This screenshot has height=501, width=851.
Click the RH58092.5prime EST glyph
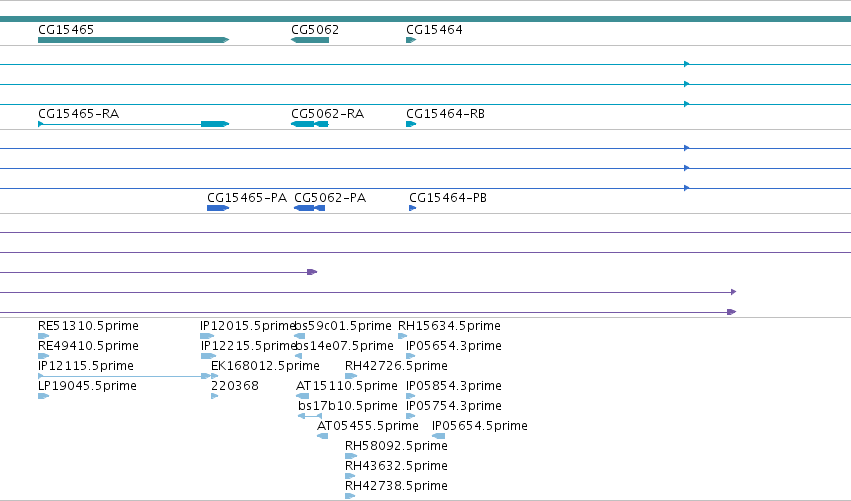click(x=351, y=456)
